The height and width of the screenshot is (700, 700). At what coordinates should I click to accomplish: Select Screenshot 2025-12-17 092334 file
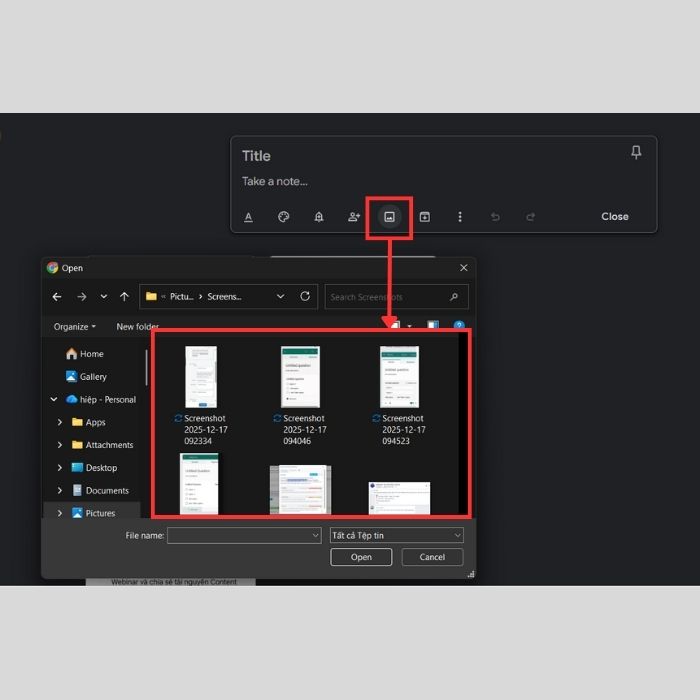point(201,396)
